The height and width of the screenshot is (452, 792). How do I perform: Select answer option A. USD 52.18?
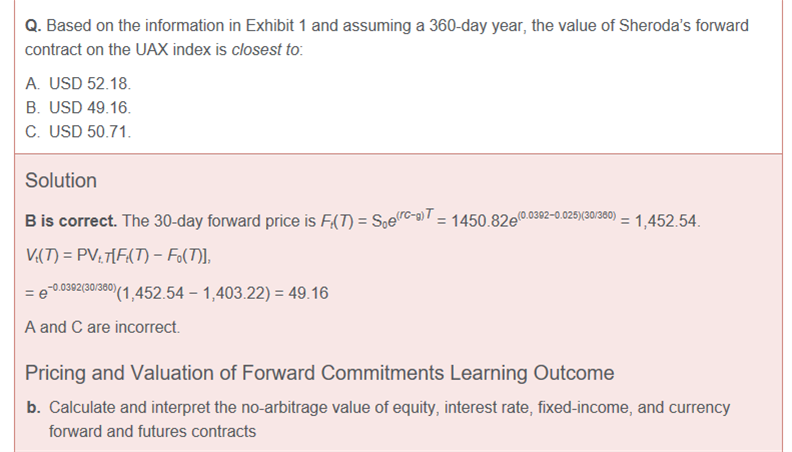click(x=78, y=85)
